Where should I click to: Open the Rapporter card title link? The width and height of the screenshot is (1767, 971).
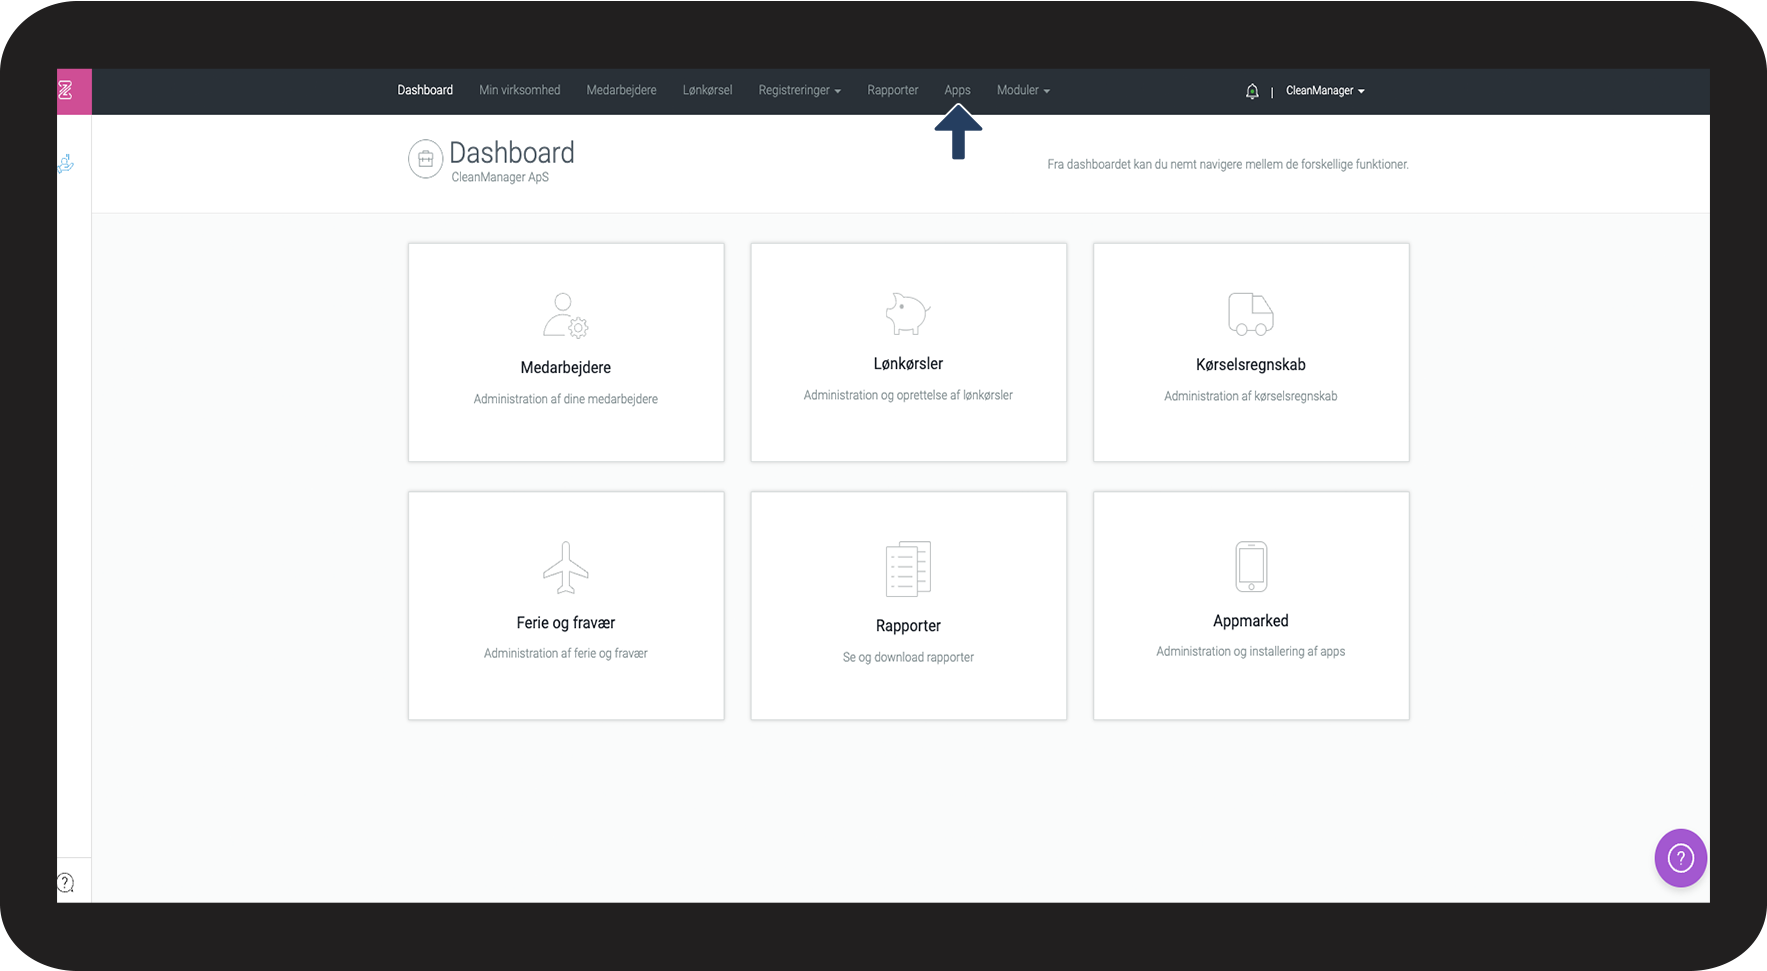pos(908,626)
